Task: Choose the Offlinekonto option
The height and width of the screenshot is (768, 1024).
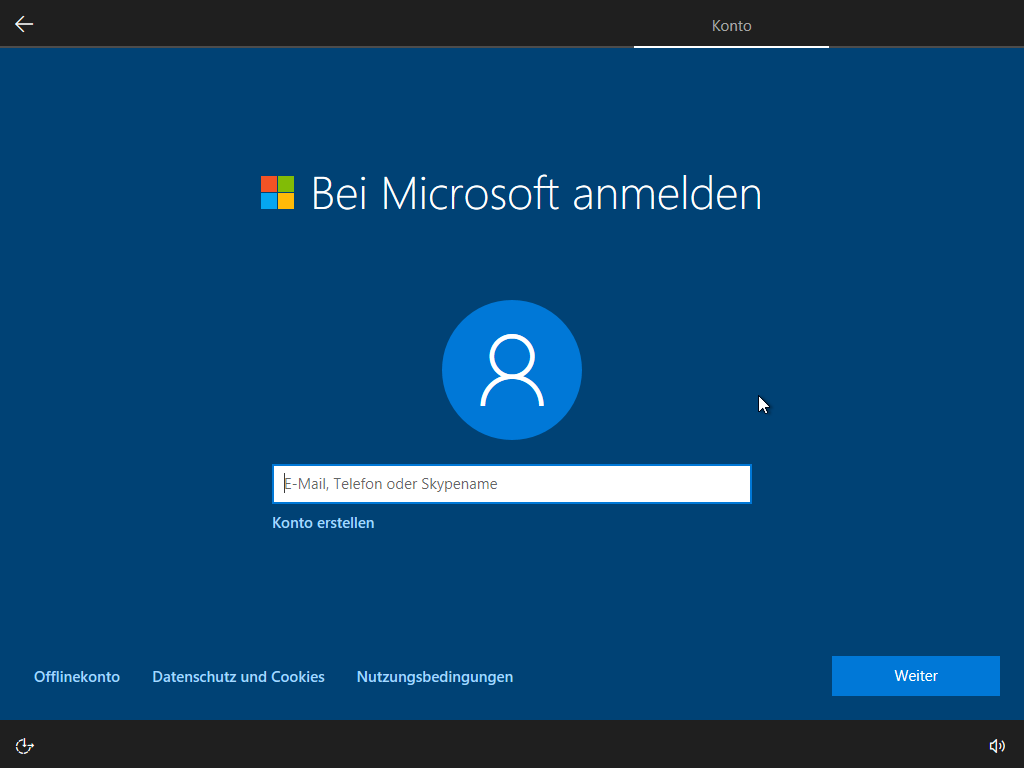Action: (x=77, y=677)
